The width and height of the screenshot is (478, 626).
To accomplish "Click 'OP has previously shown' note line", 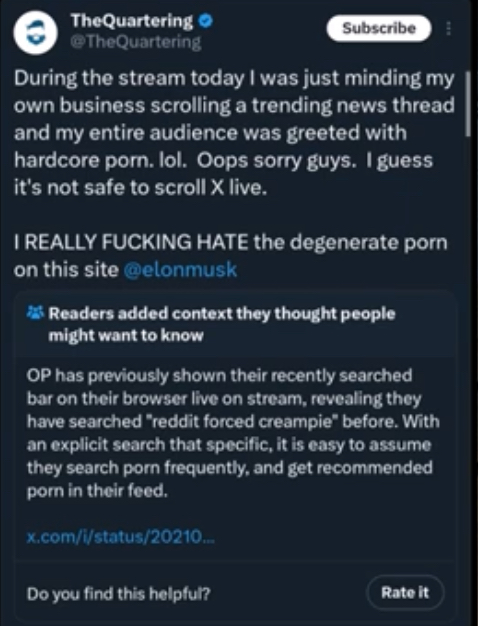I will click(219, 375).
